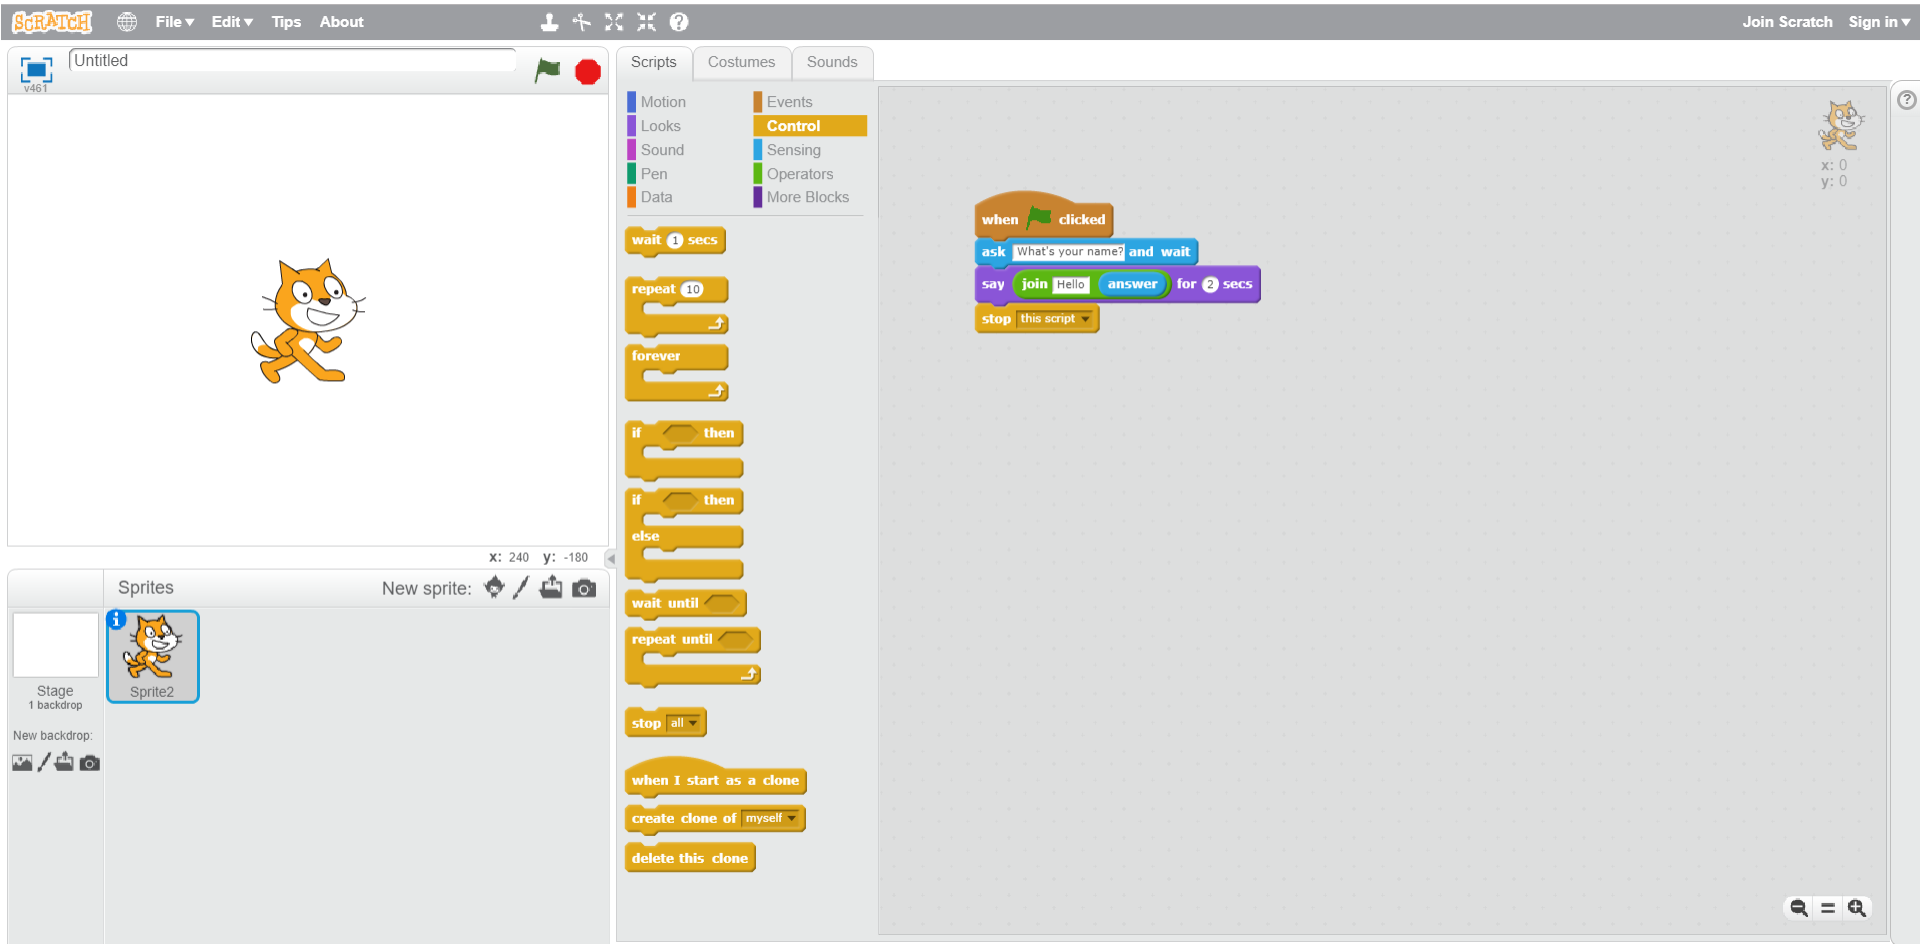Open the Sign in dropdown
1920x944 pixels.
(1878, 22)
